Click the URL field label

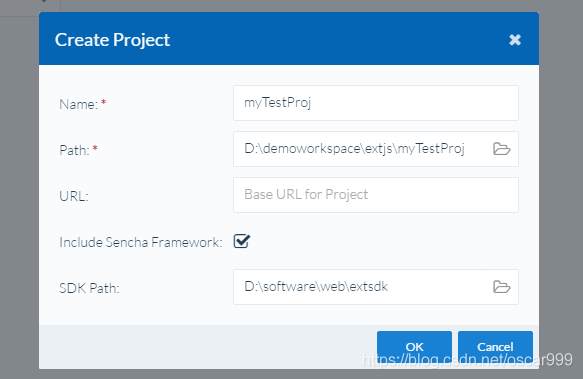[74, 196]
